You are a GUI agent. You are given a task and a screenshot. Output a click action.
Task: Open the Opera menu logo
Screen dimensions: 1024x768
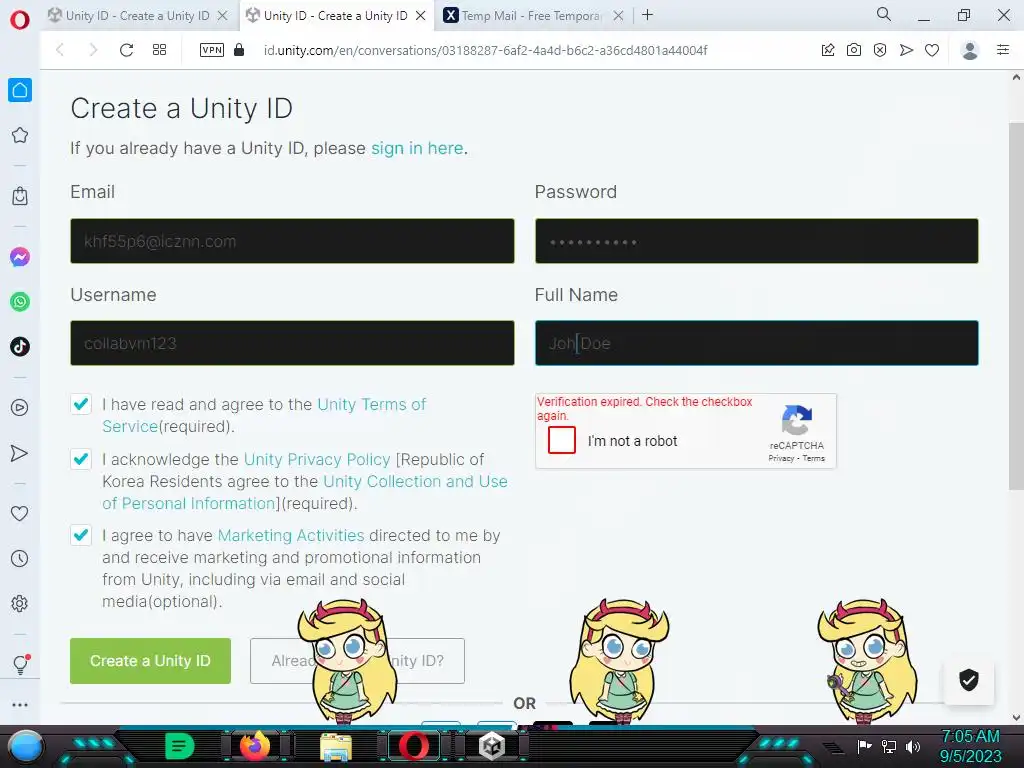coord(20,20)
